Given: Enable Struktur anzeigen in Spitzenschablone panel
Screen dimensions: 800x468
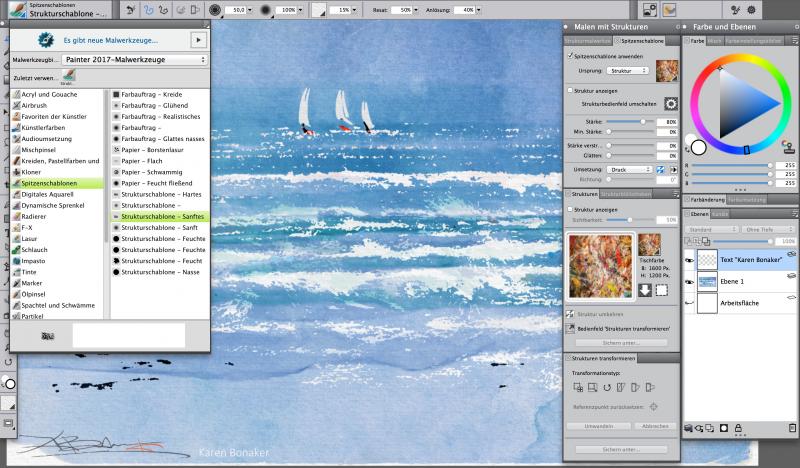Looking at the screenshot, I should pos(569,89).
